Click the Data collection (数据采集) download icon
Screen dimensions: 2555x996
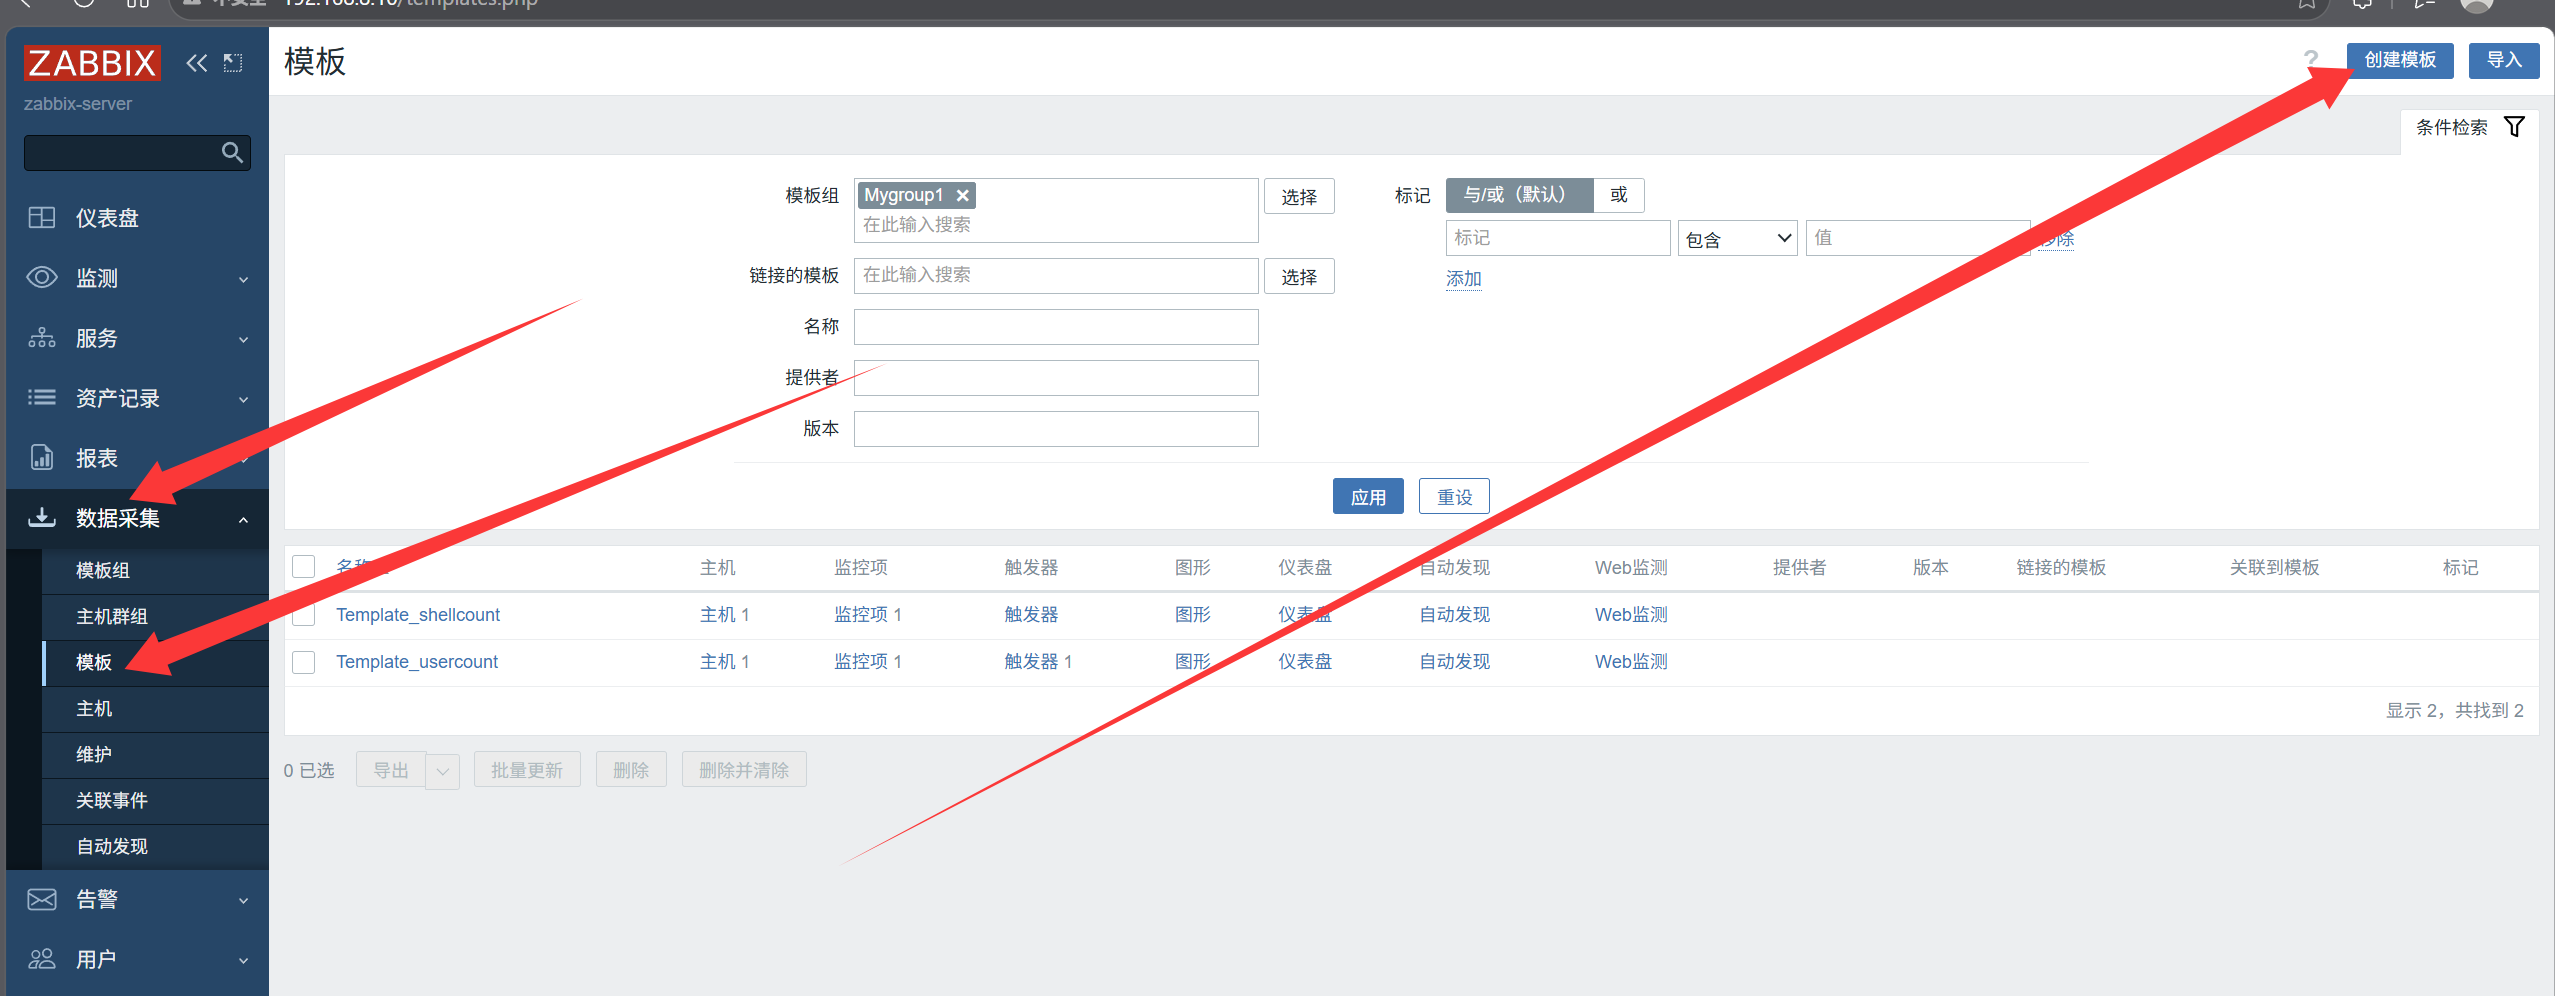42,517
